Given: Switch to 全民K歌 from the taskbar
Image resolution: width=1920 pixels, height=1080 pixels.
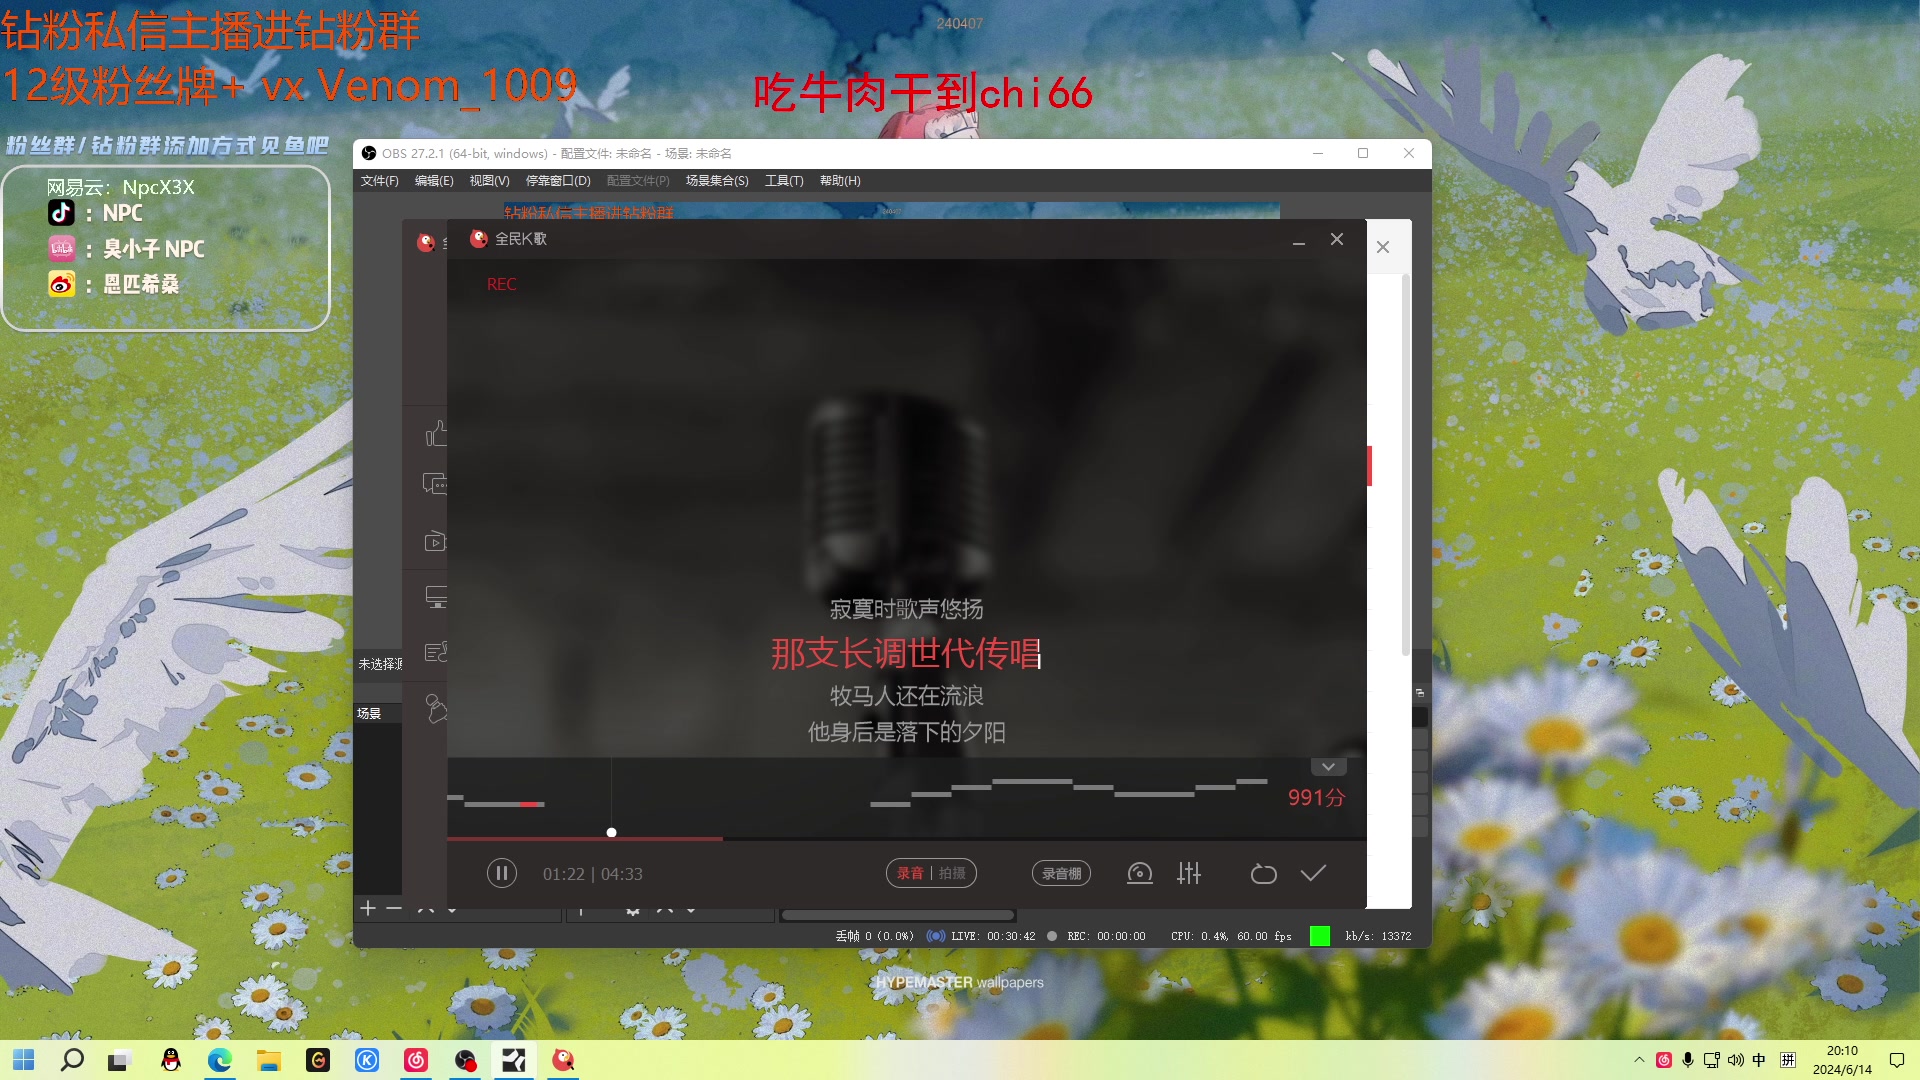Looking at the screenshot, I should coord(564,1060).
